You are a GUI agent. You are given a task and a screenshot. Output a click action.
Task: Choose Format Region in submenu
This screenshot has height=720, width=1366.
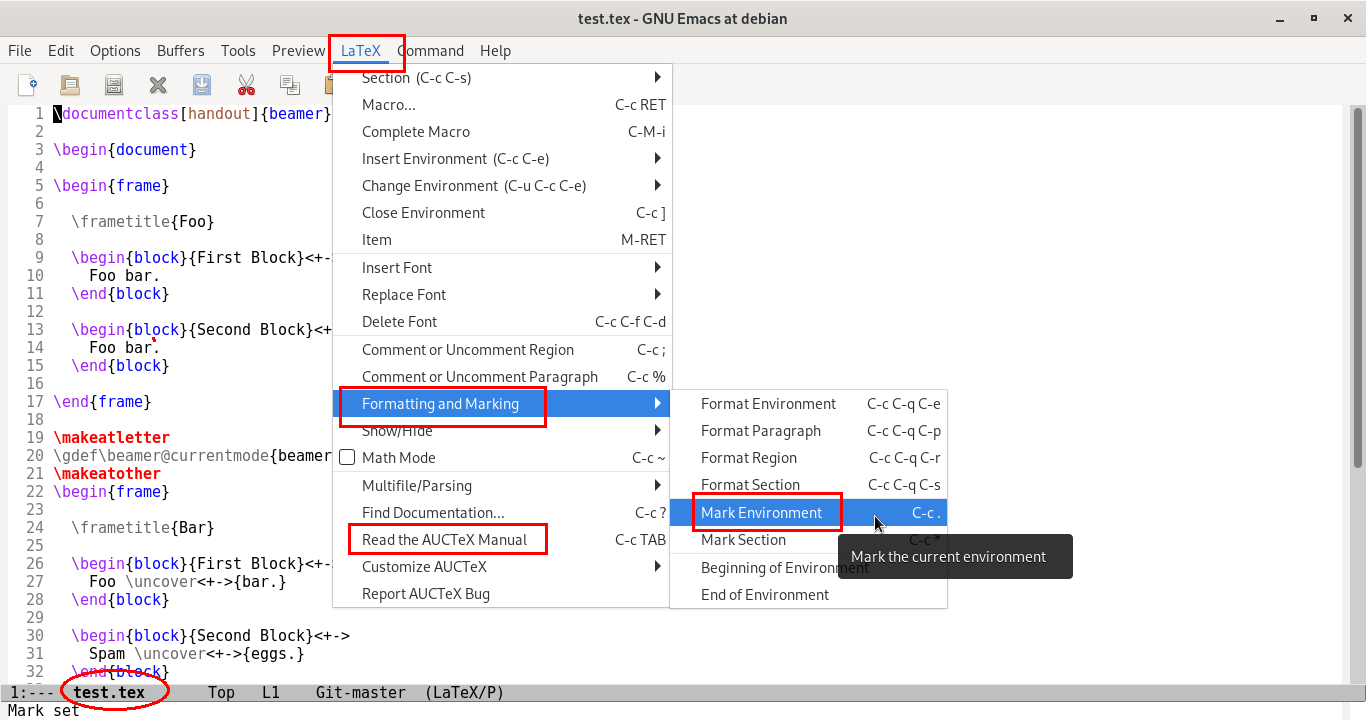(808, 457)
